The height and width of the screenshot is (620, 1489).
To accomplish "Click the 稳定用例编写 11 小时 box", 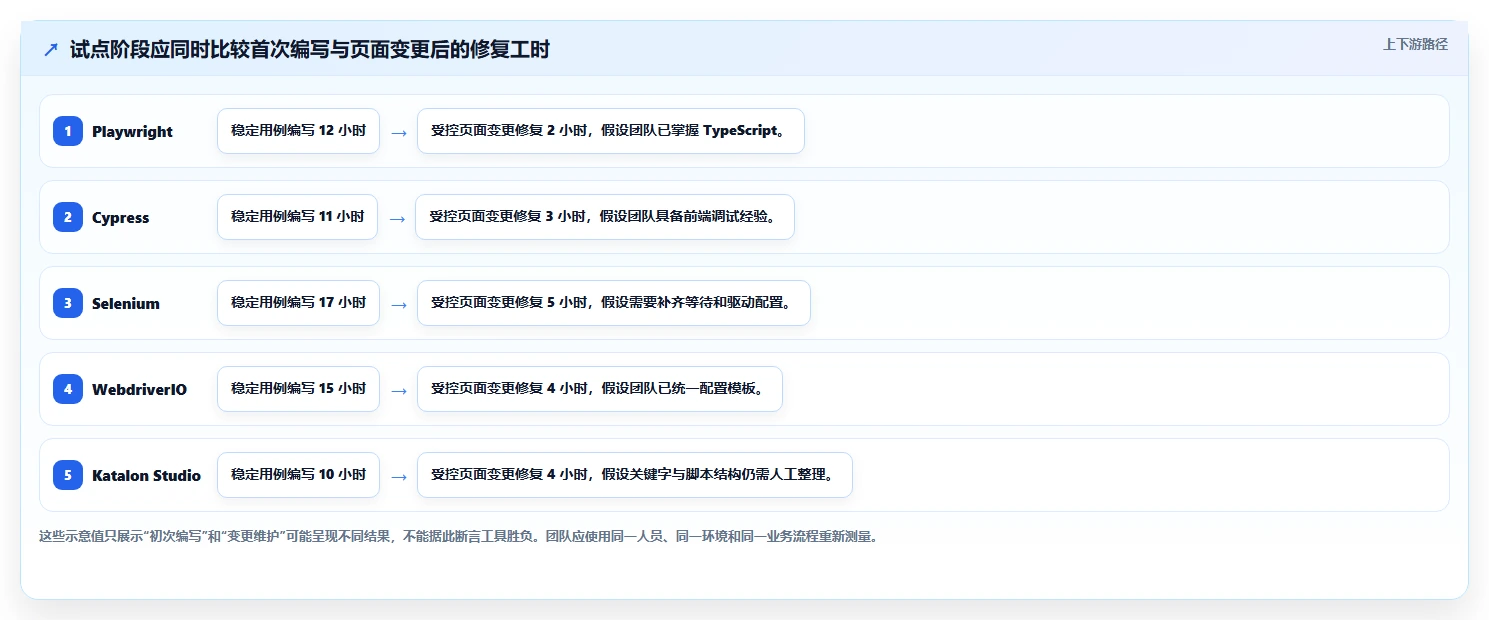I will click(297, 217).
